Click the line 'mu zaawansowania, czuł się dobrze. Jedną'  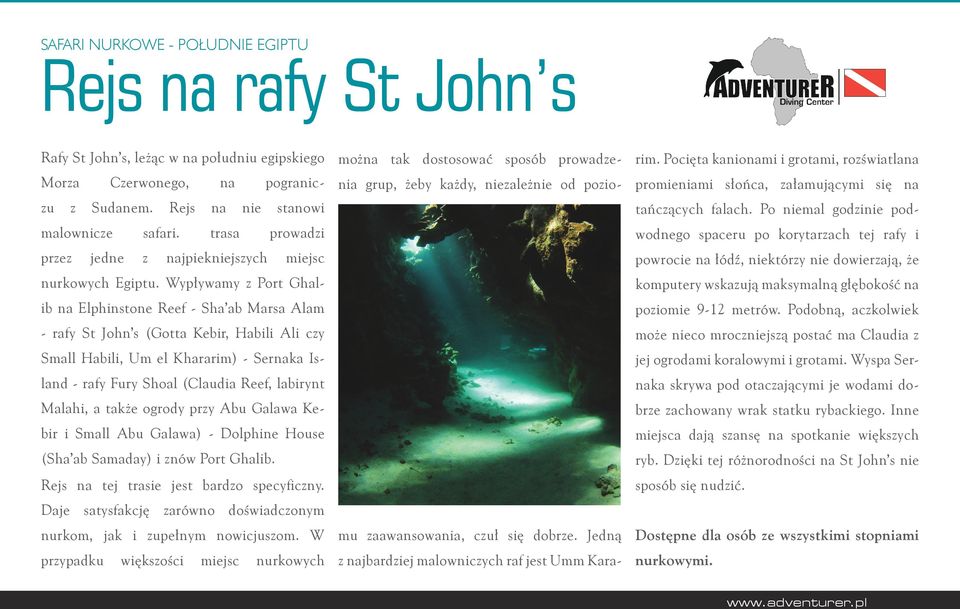[479, 536]
